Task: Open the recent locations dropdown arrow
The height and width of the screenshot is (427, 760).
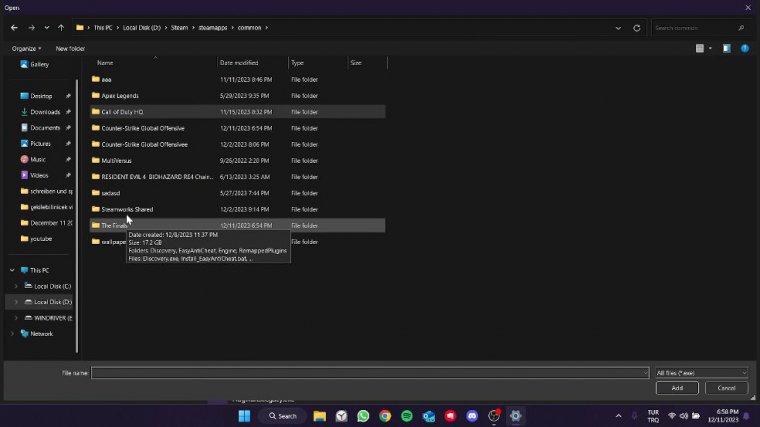Action: tap(46, 27)
